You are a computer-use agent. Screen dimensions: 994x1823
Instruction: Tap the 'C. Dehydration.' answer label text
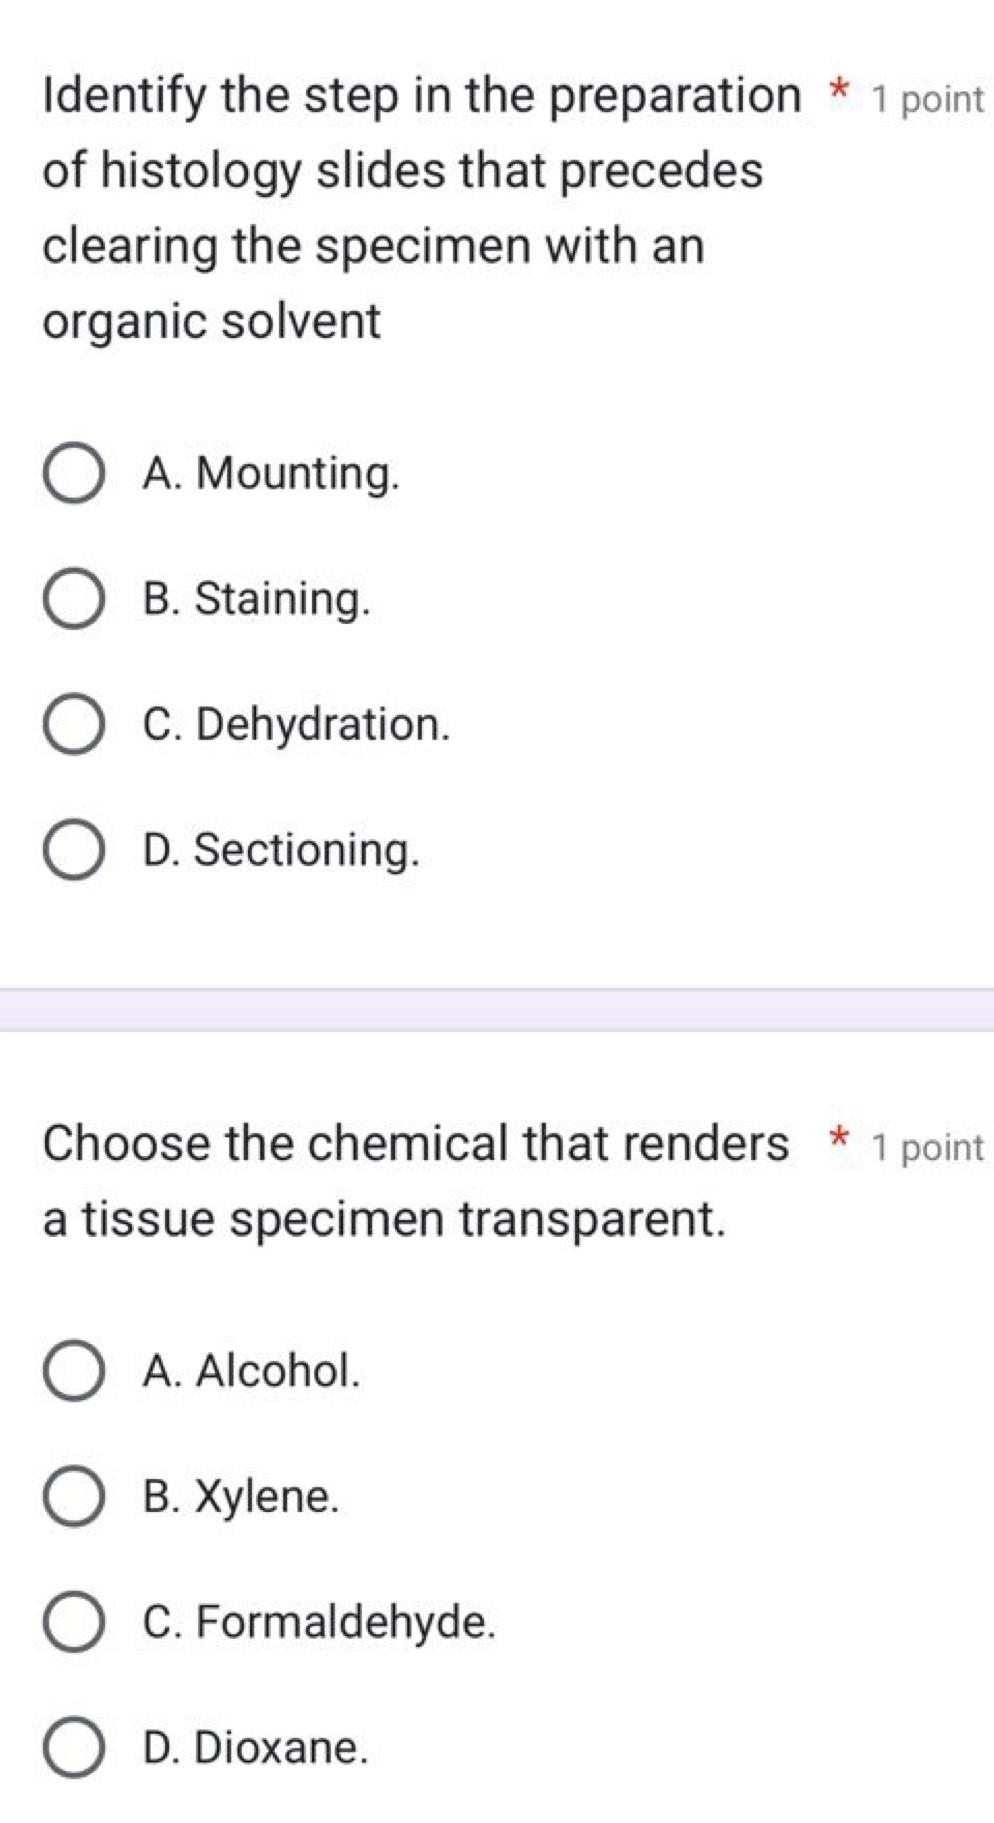[x=297, y=725]
